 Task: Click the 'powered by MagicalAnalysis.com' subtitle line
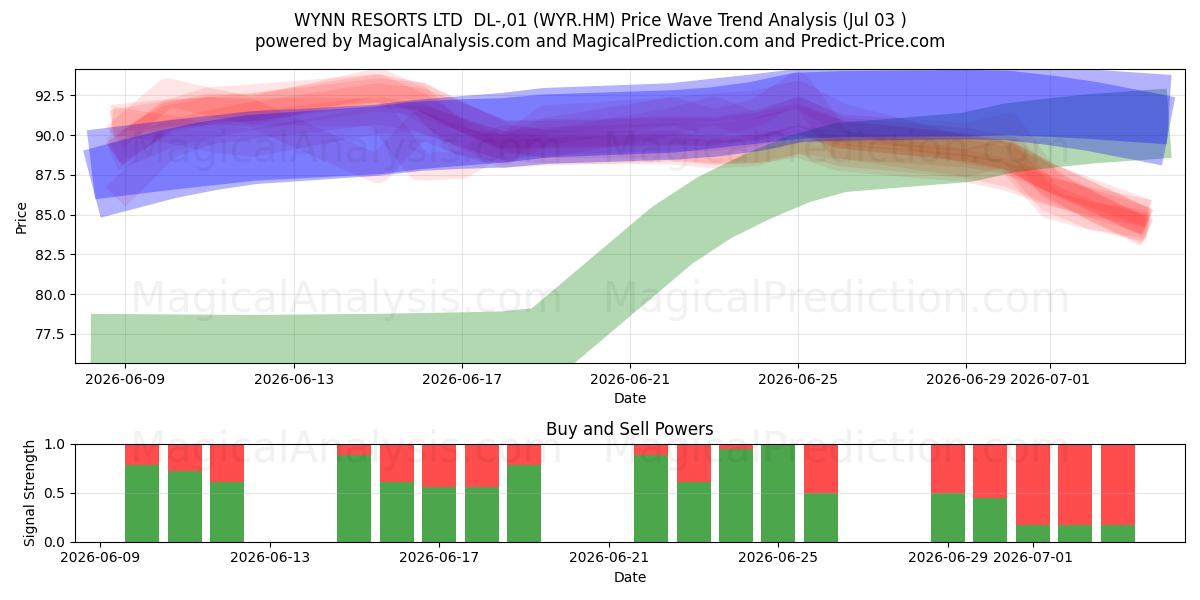click(x=600, y=41)
